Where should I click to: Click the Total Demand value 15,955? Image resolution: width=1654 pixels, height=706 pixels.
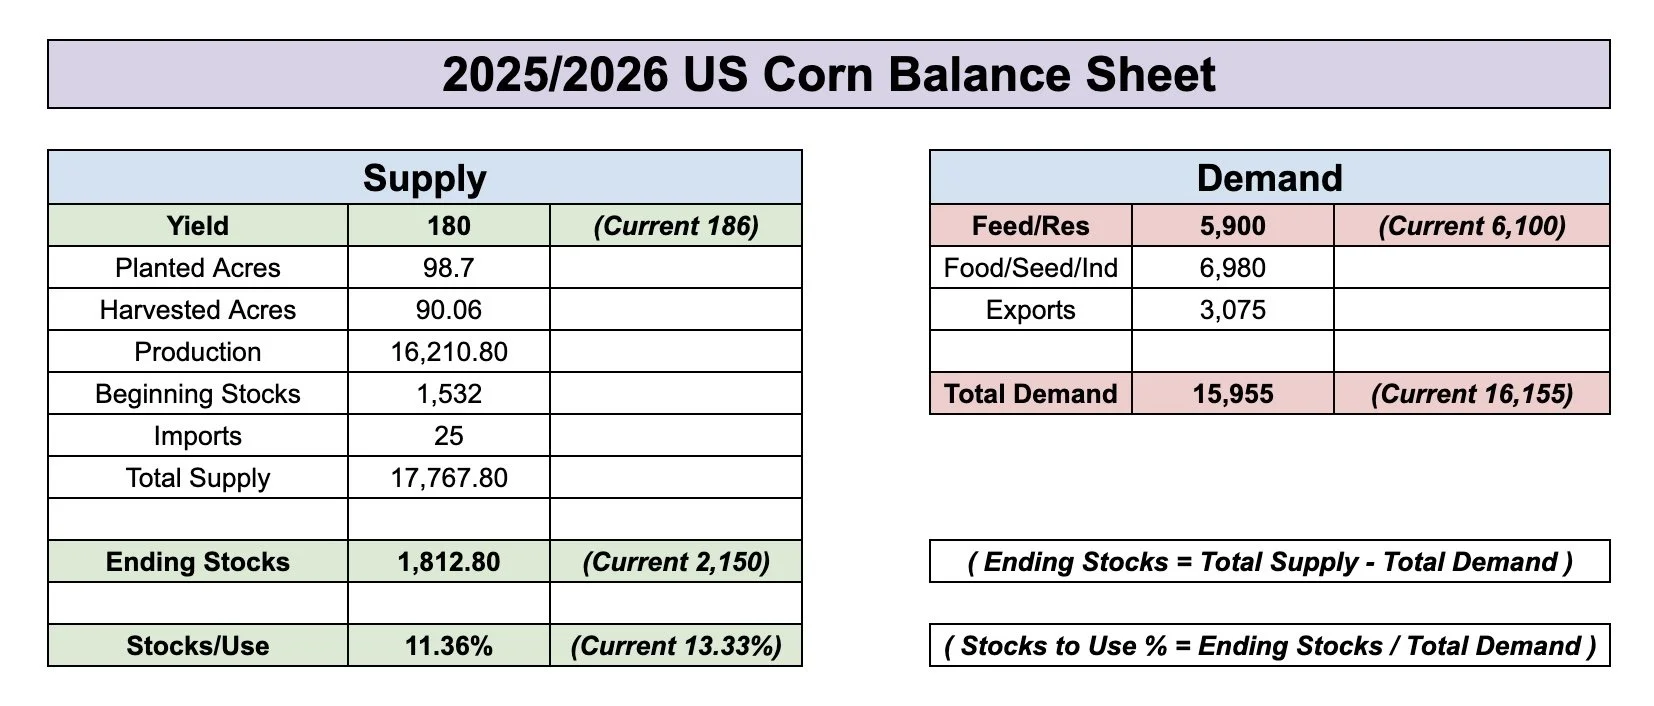pyautogui.click(x=1233, y=394)
